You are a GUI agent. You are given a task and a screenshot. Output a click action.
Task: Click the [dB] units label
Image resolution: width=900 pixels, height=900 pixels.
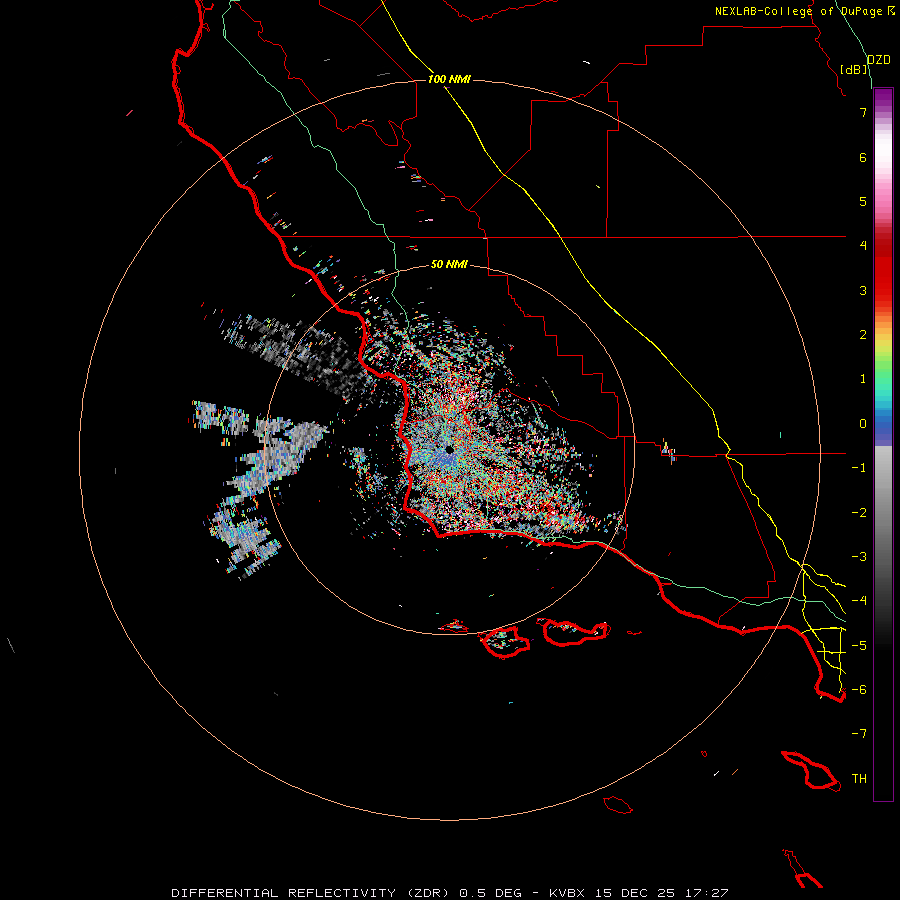[x=854, y=69]
